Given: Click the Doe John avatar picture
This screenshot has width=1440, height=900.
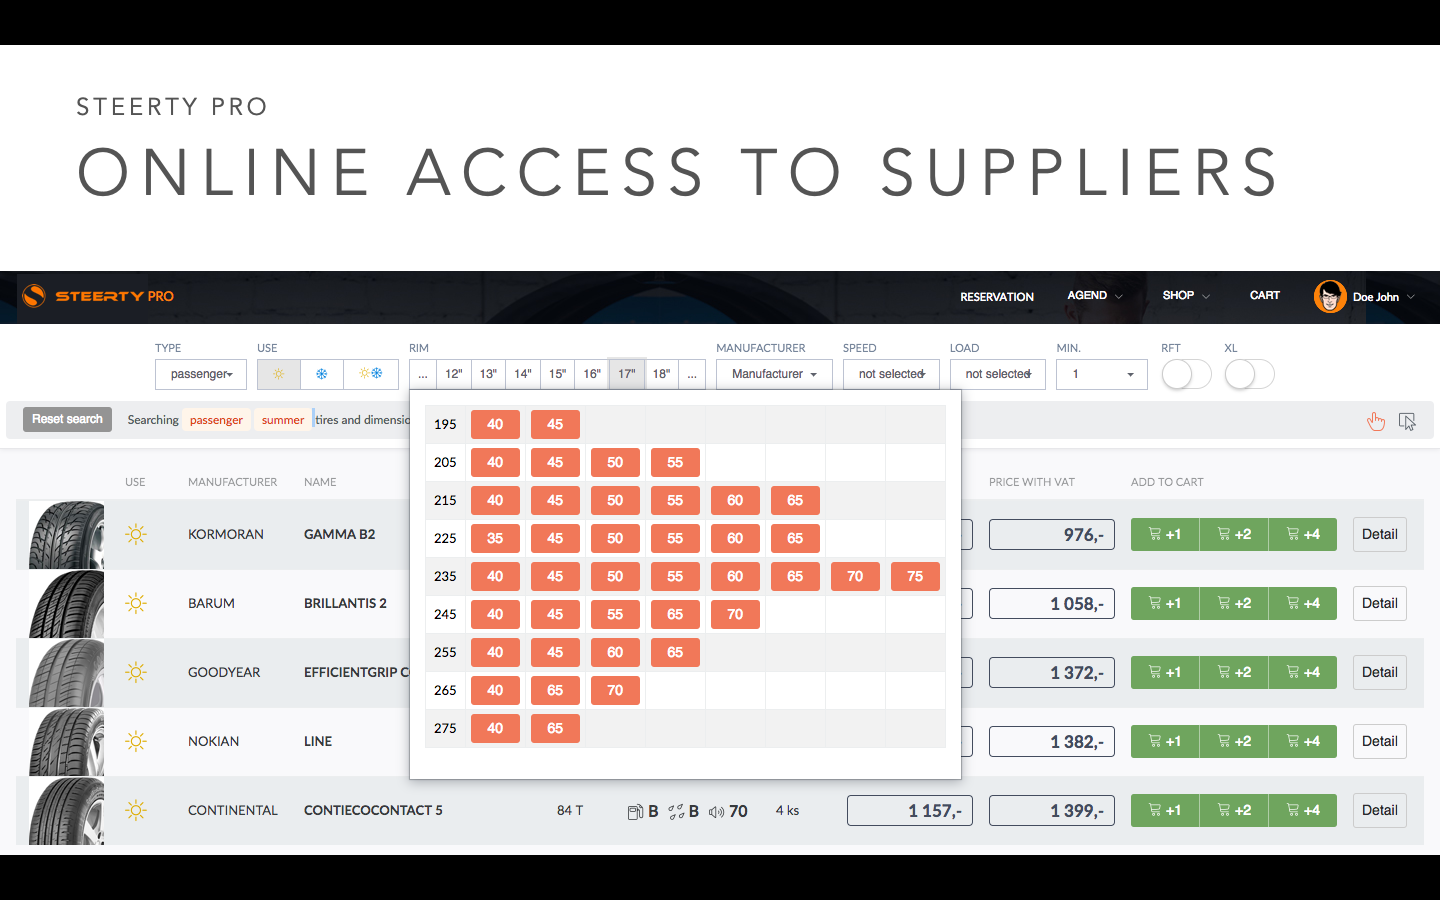Looking at the screenshot, I should point(1329,296).
